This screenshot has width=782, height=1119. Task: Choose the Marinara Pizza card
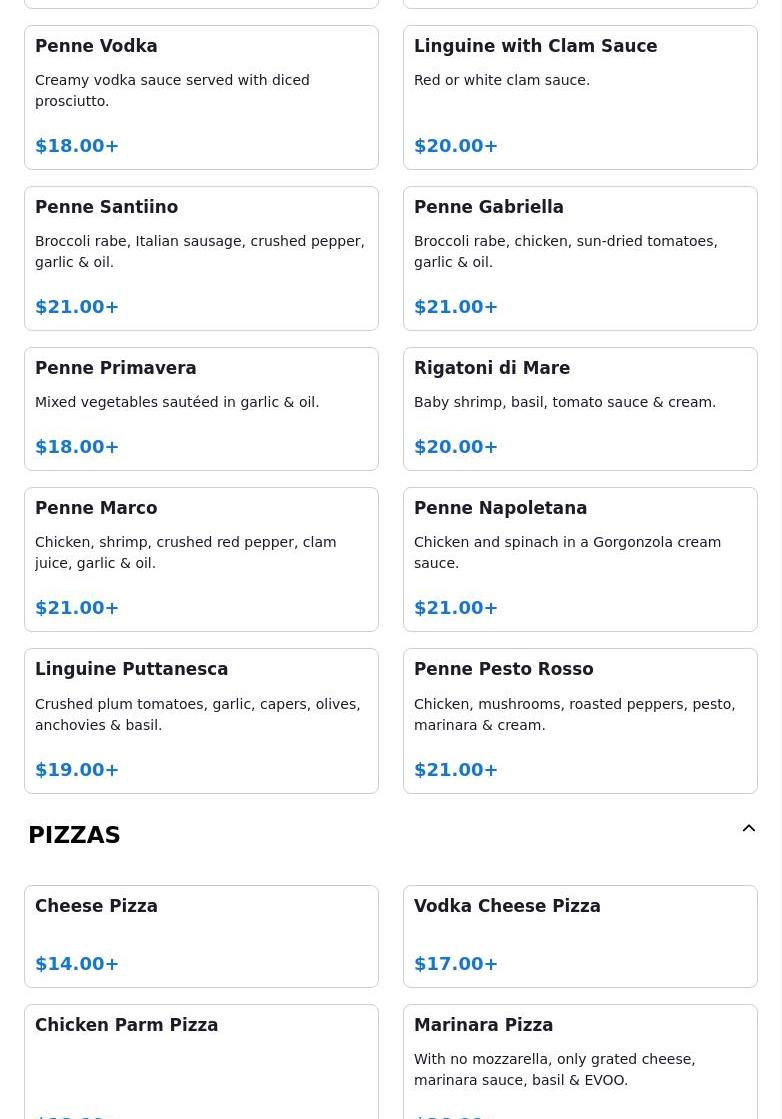coord(580,1060)
